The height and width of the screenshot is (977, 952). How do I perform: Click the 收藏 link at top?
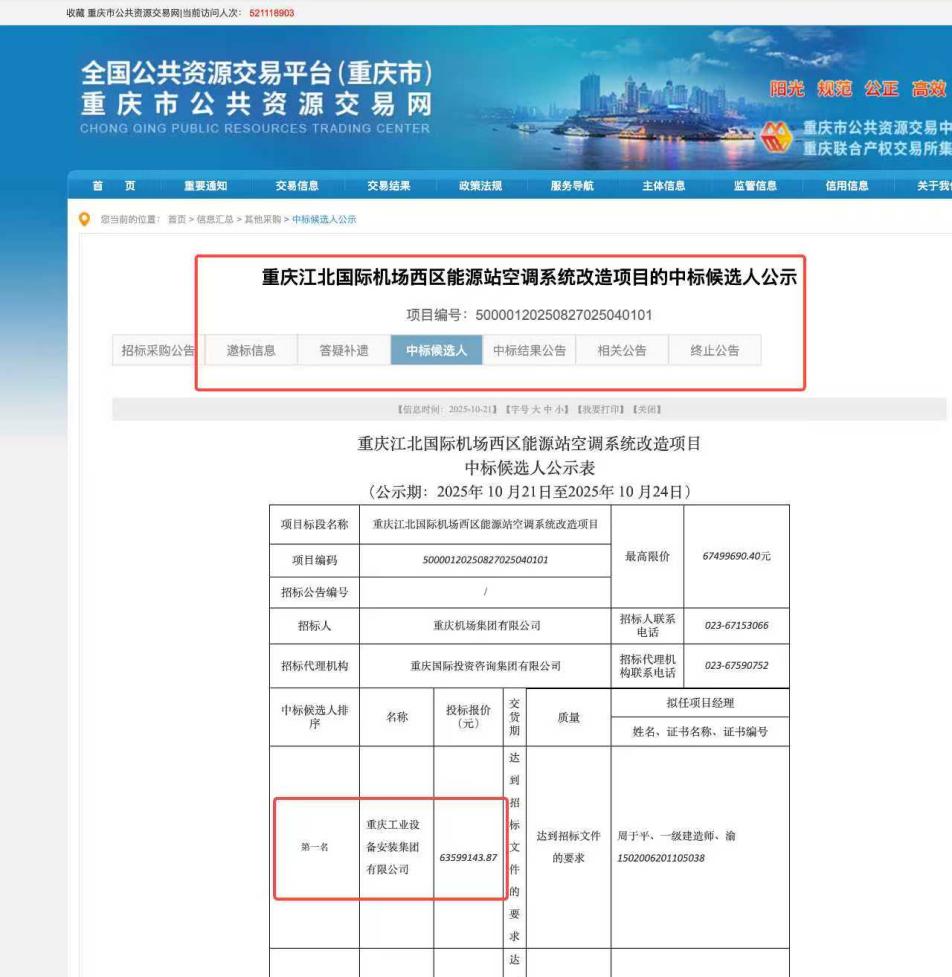click(75, 12)
